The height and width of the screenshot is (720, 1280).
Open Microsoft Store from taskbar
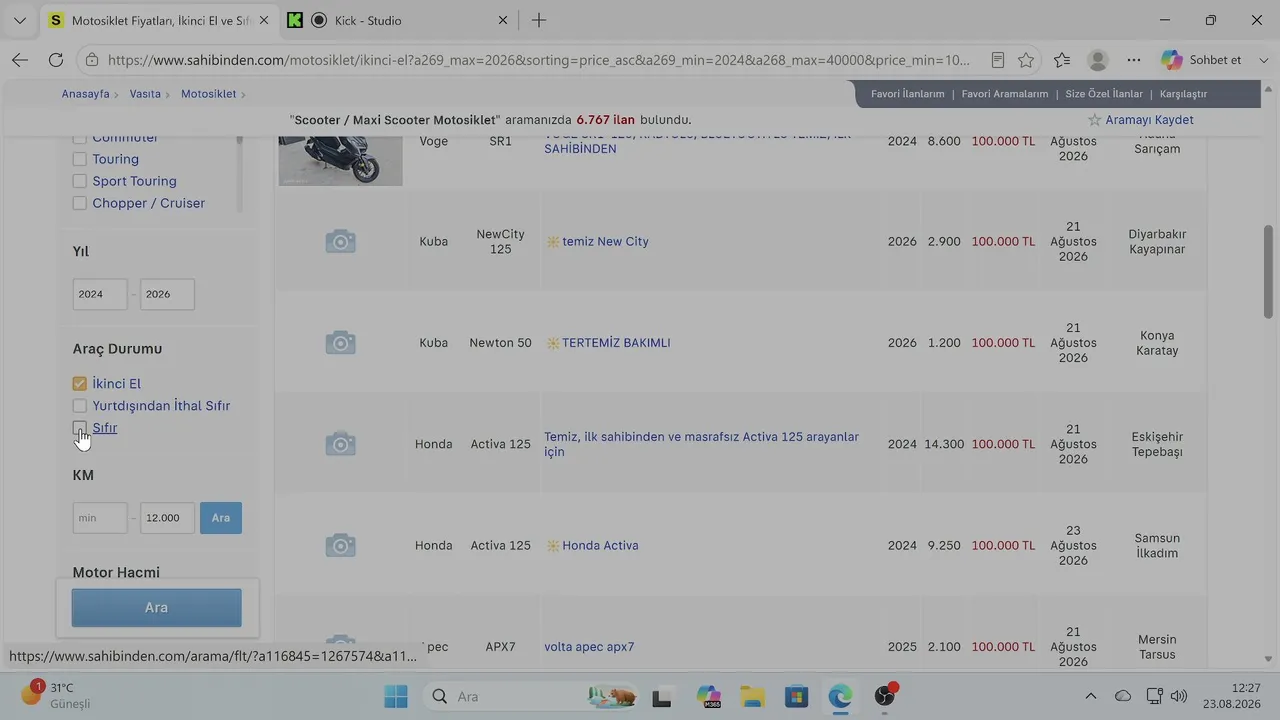[796, 696]
